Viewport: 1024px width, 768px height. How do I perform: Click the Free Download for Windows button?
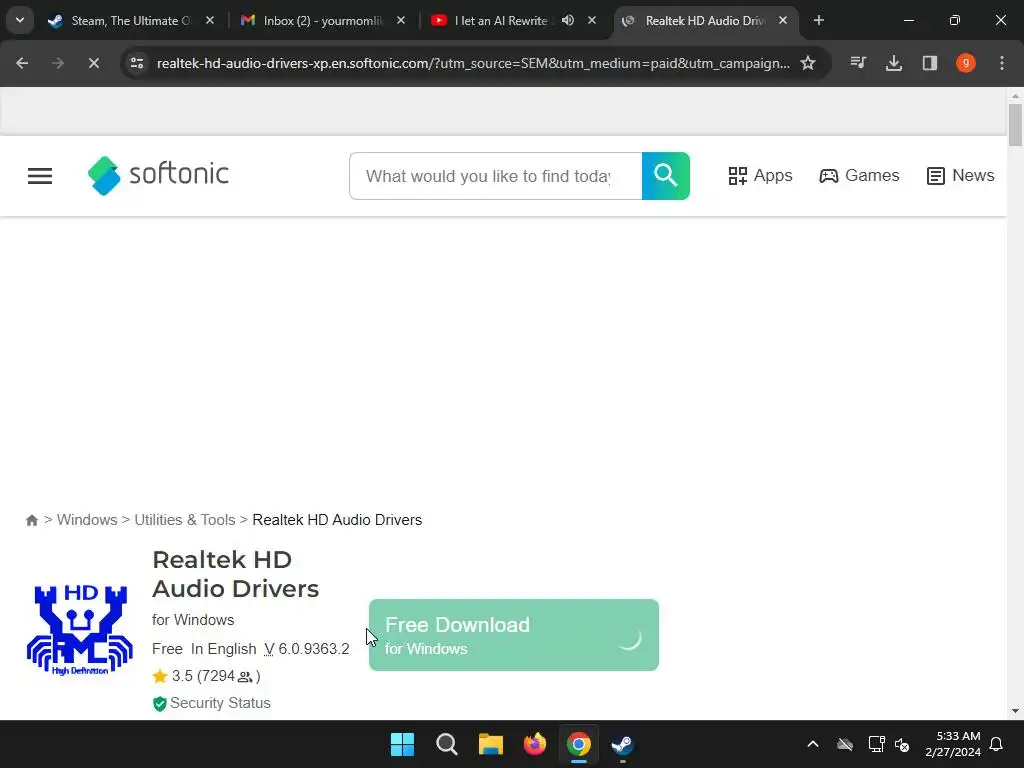[x=514, y=635]
